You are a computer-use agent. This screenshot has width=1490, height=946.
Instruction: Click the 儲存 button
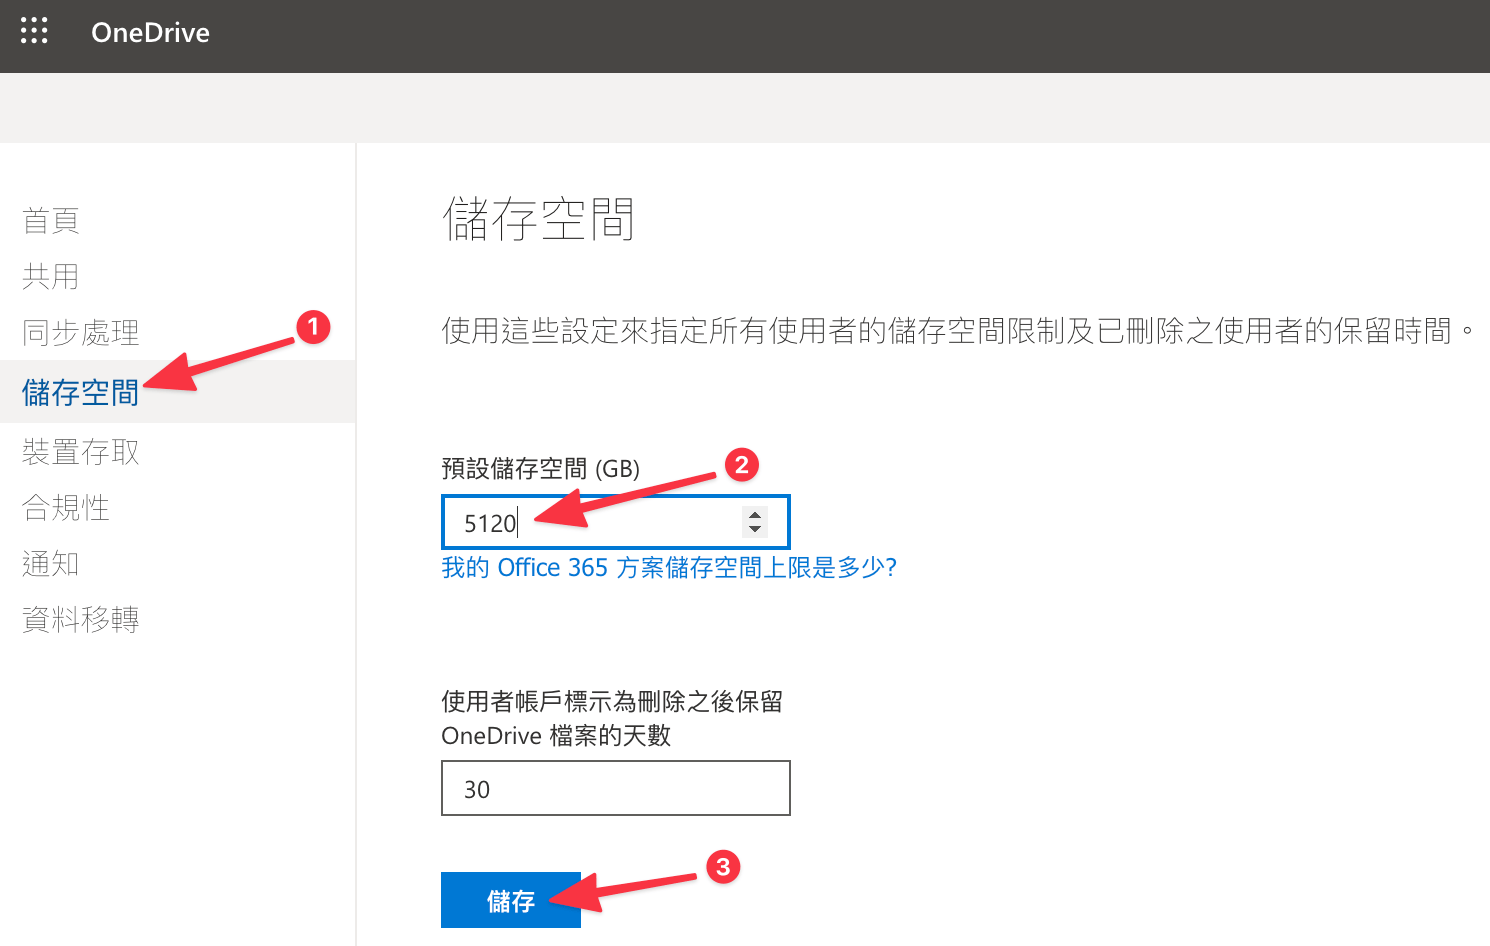point(511,900)
